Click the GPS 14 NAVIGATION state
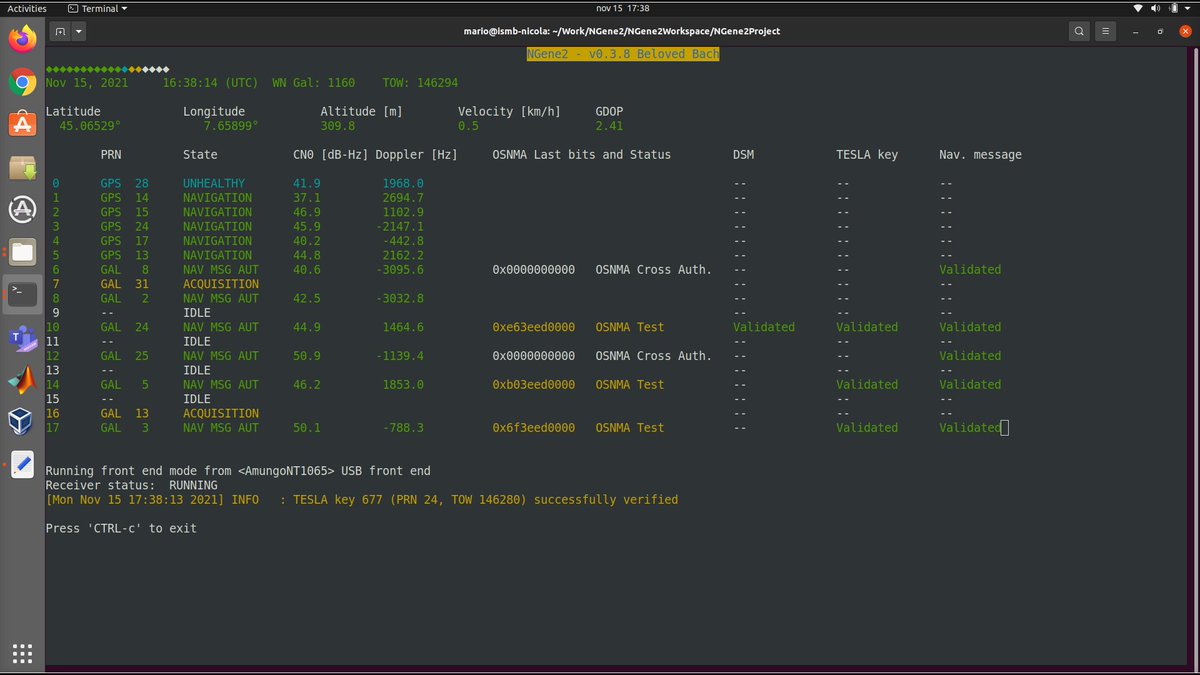1200x675 pixels. pos(217,198)
